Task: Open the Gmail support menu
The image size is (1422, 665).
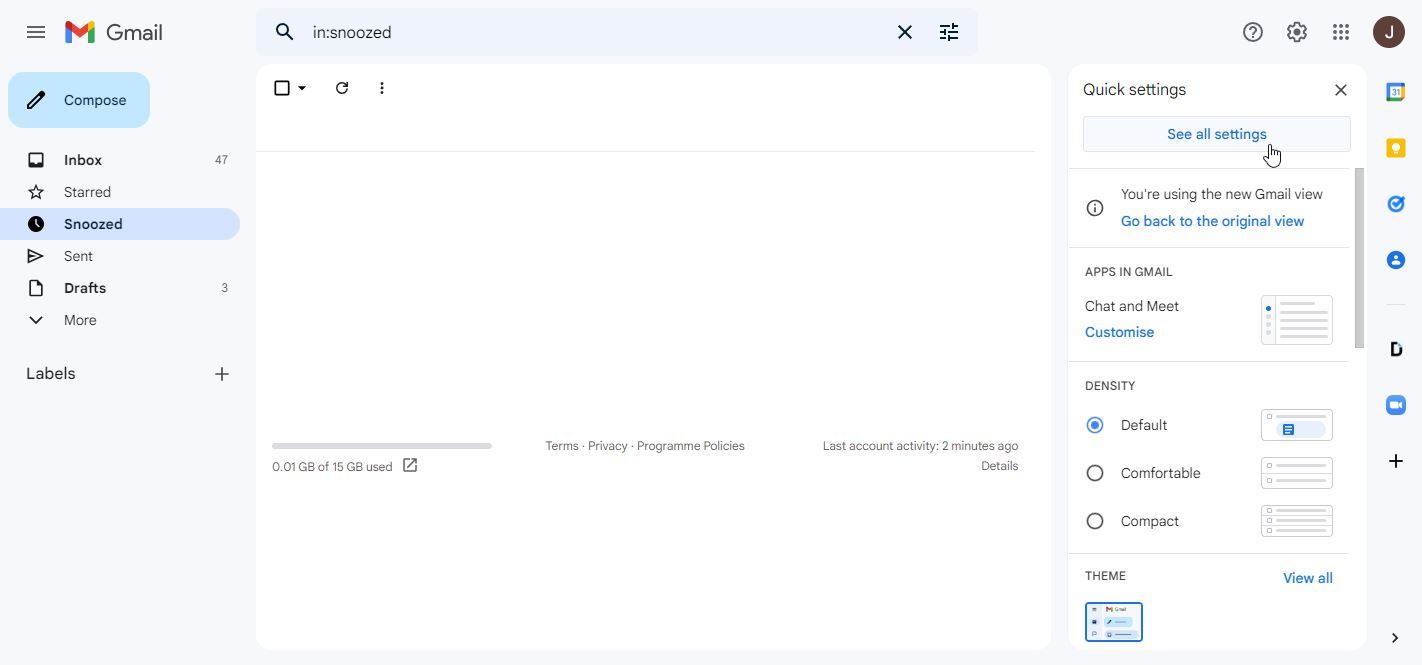Action: click(1253, 32)
